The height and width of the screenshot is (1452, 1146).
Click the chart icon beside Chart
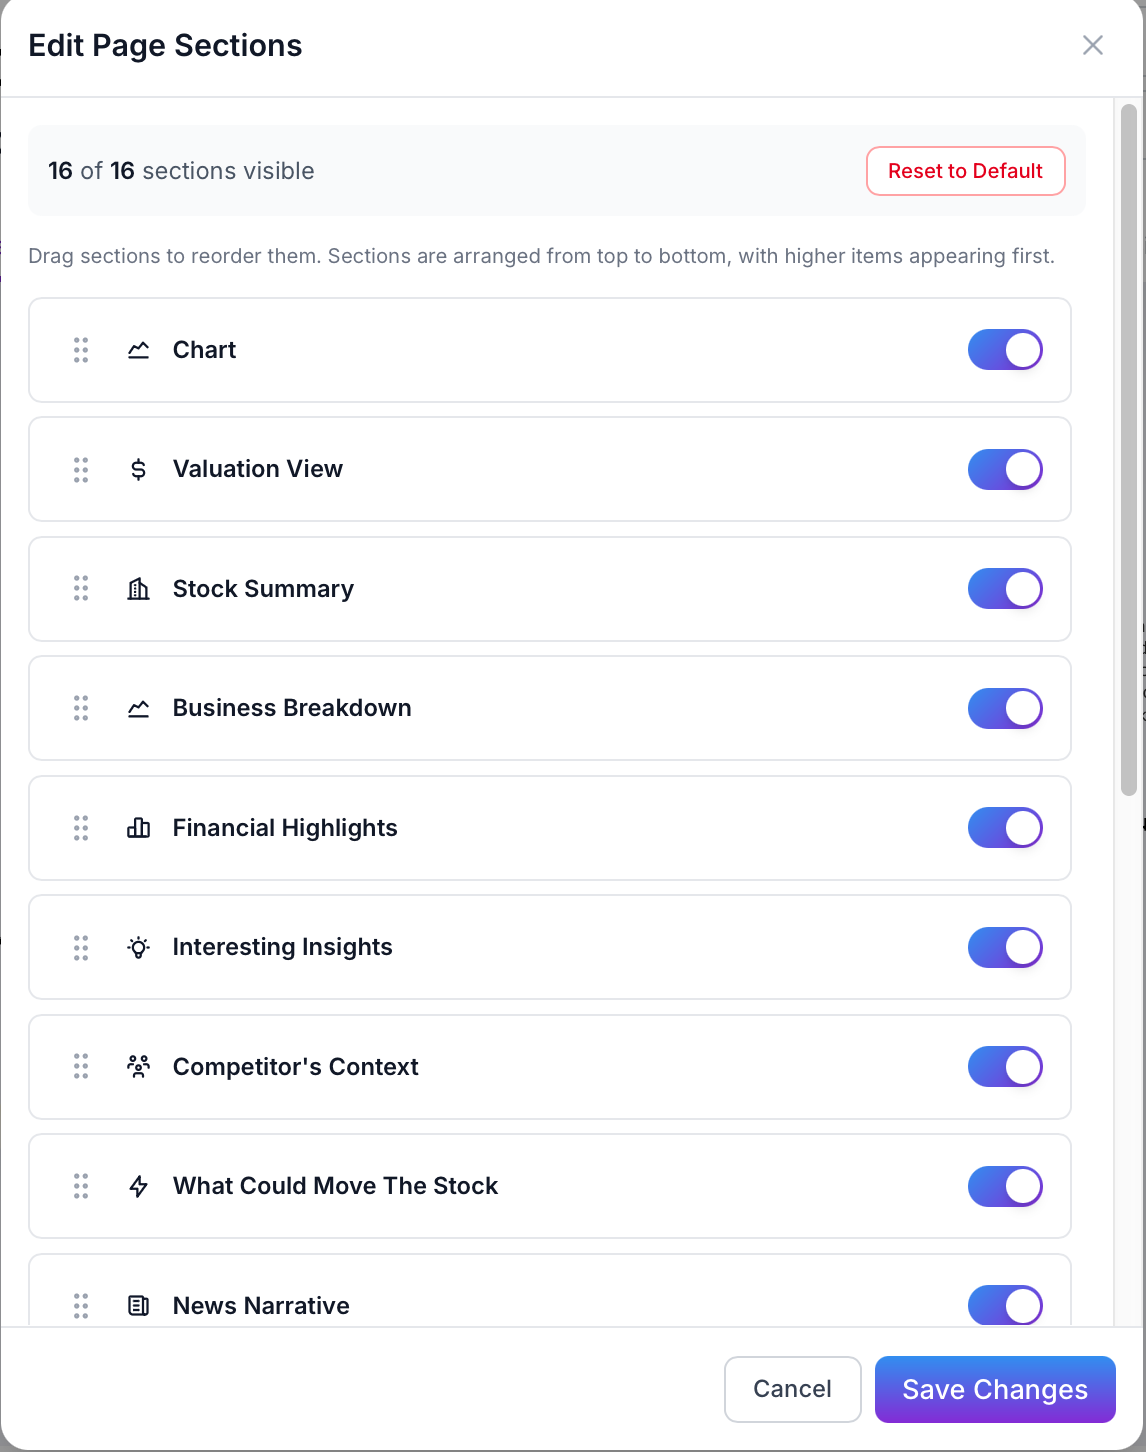tap(139, 350)
